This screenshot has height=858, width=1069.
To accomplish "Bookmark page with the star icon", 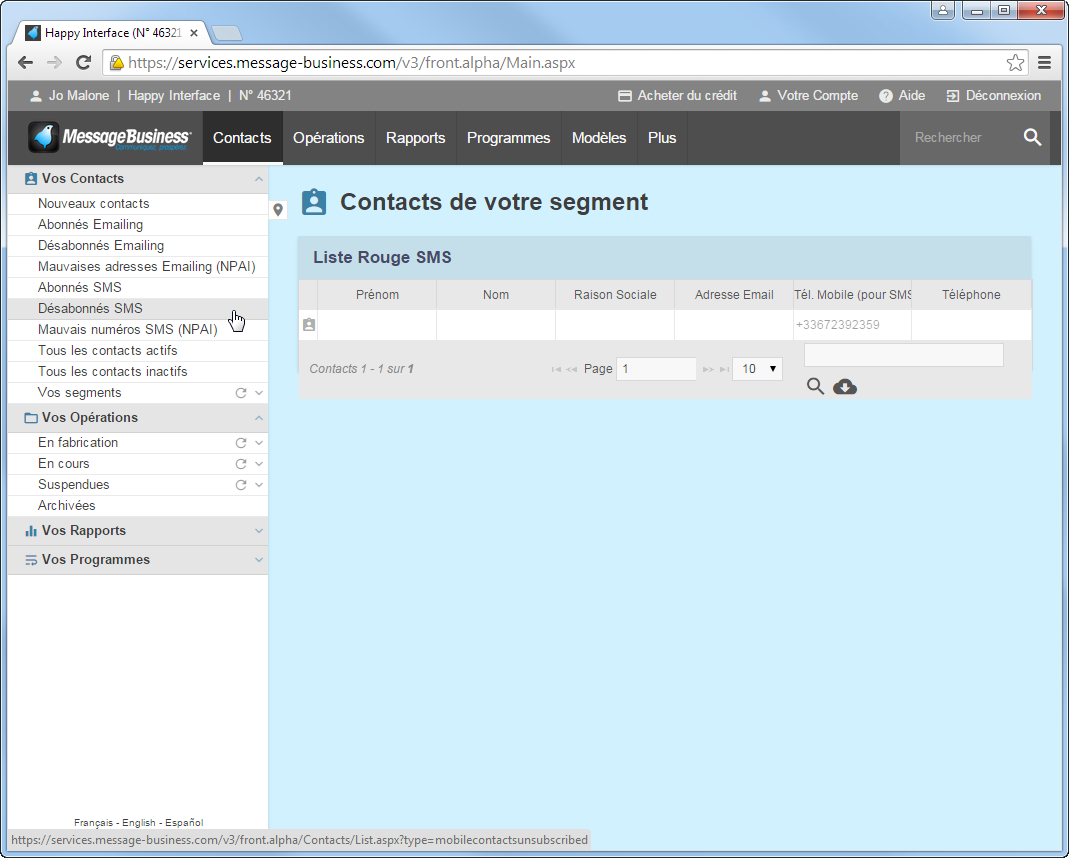I will click(x=1015, y=63).
